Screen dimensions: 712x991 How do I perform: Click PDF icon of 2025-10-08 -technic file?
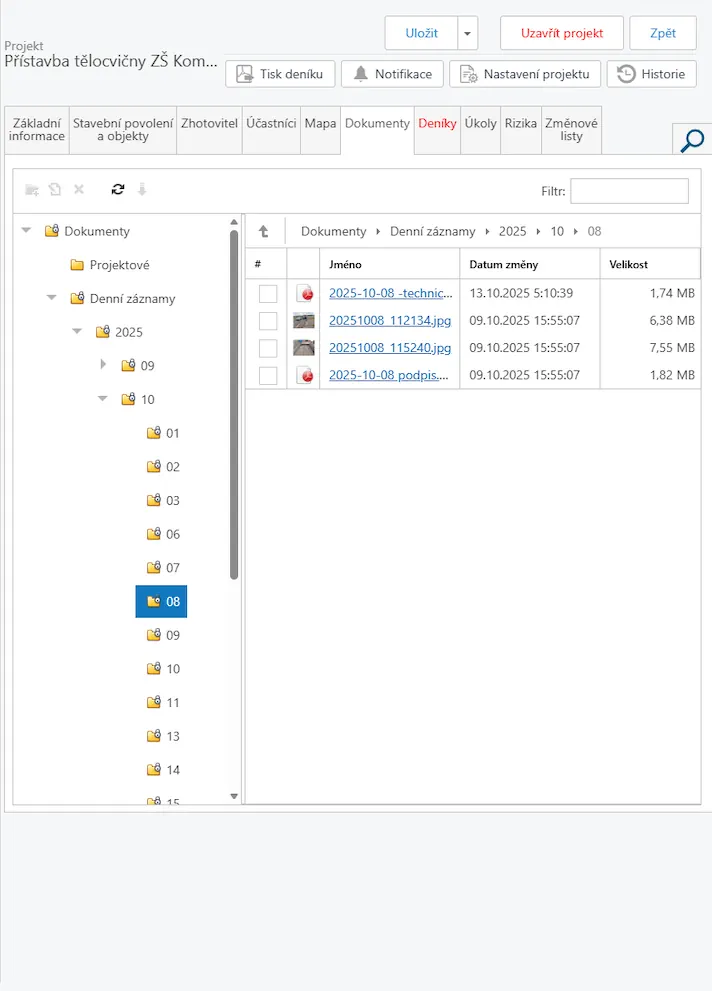[x=304, y=293]
